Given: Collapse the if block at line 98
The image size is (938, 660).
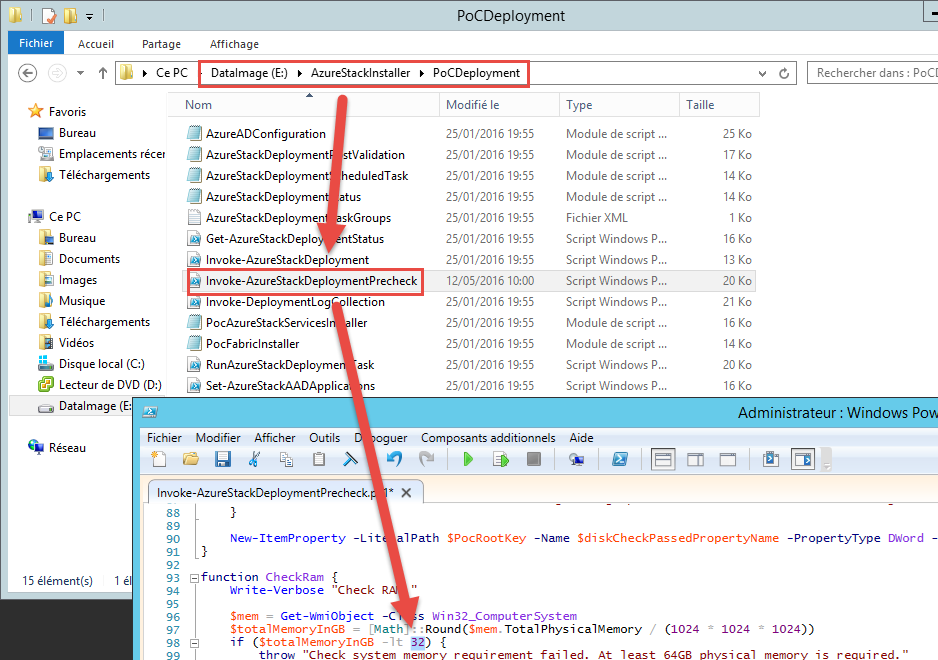Looking at the screenshot, I should coord(194,643).
